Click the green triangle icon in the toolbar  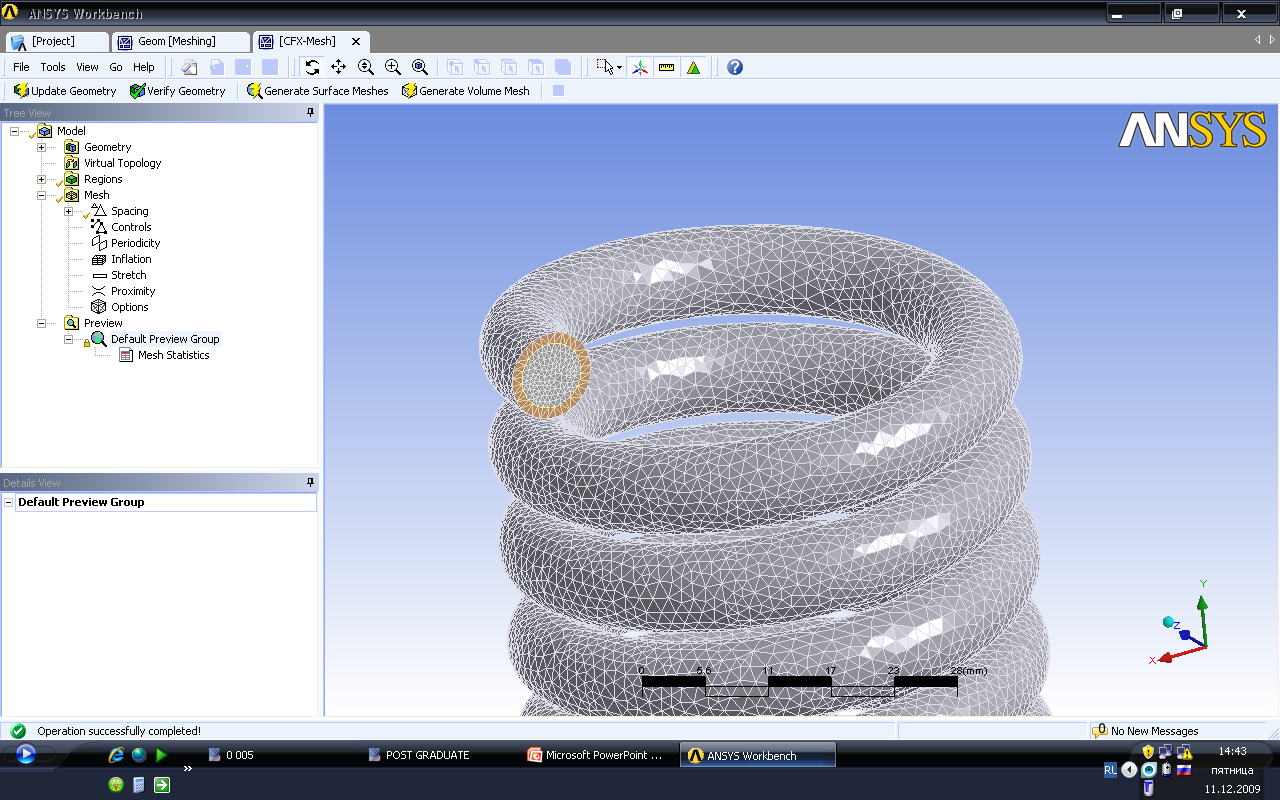pos(694,67)
